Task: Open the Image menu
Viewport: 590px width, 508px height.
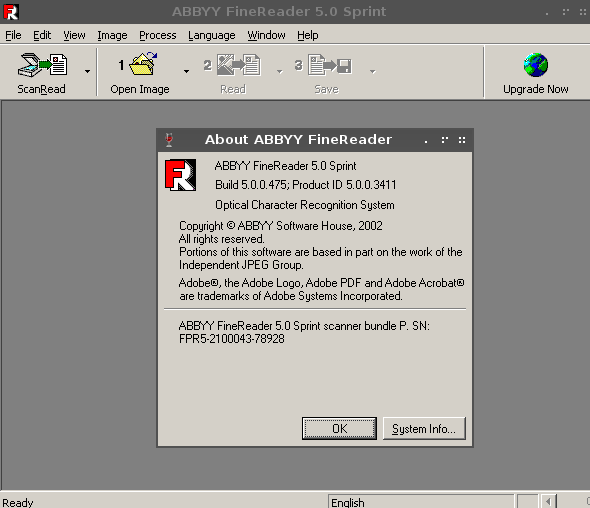Action: coord(112,35)
